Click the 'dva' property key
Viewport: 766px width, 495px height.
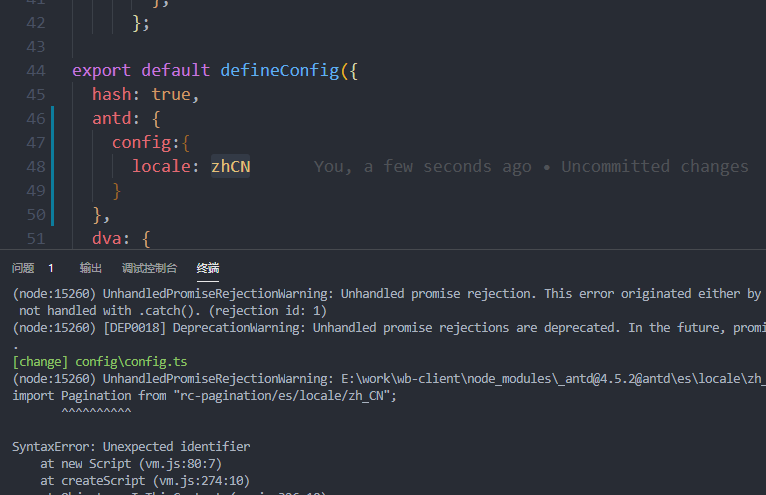(107, 238)
